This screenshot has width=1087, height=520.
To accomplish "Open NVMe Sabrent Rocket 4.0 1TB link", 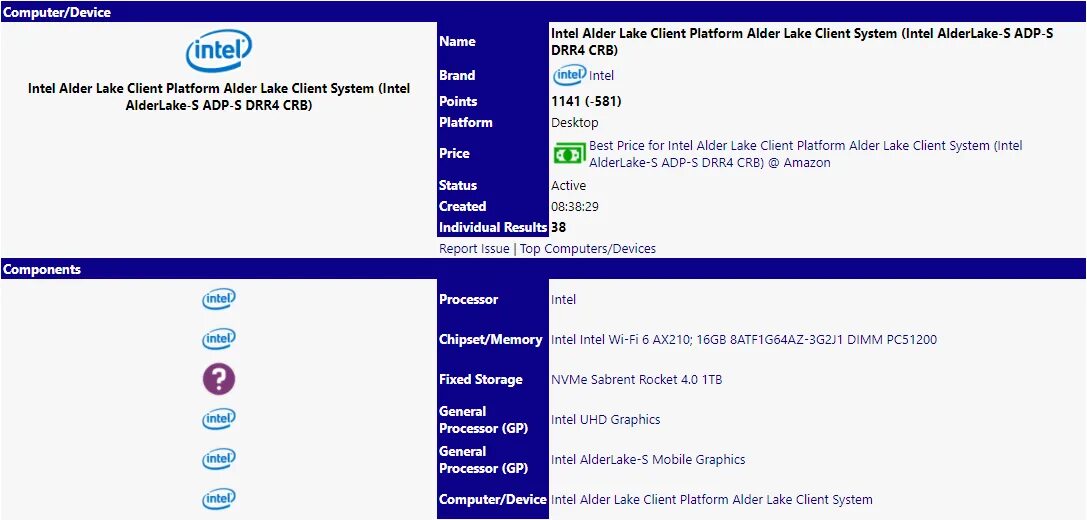I will click(x=637, y=379).
